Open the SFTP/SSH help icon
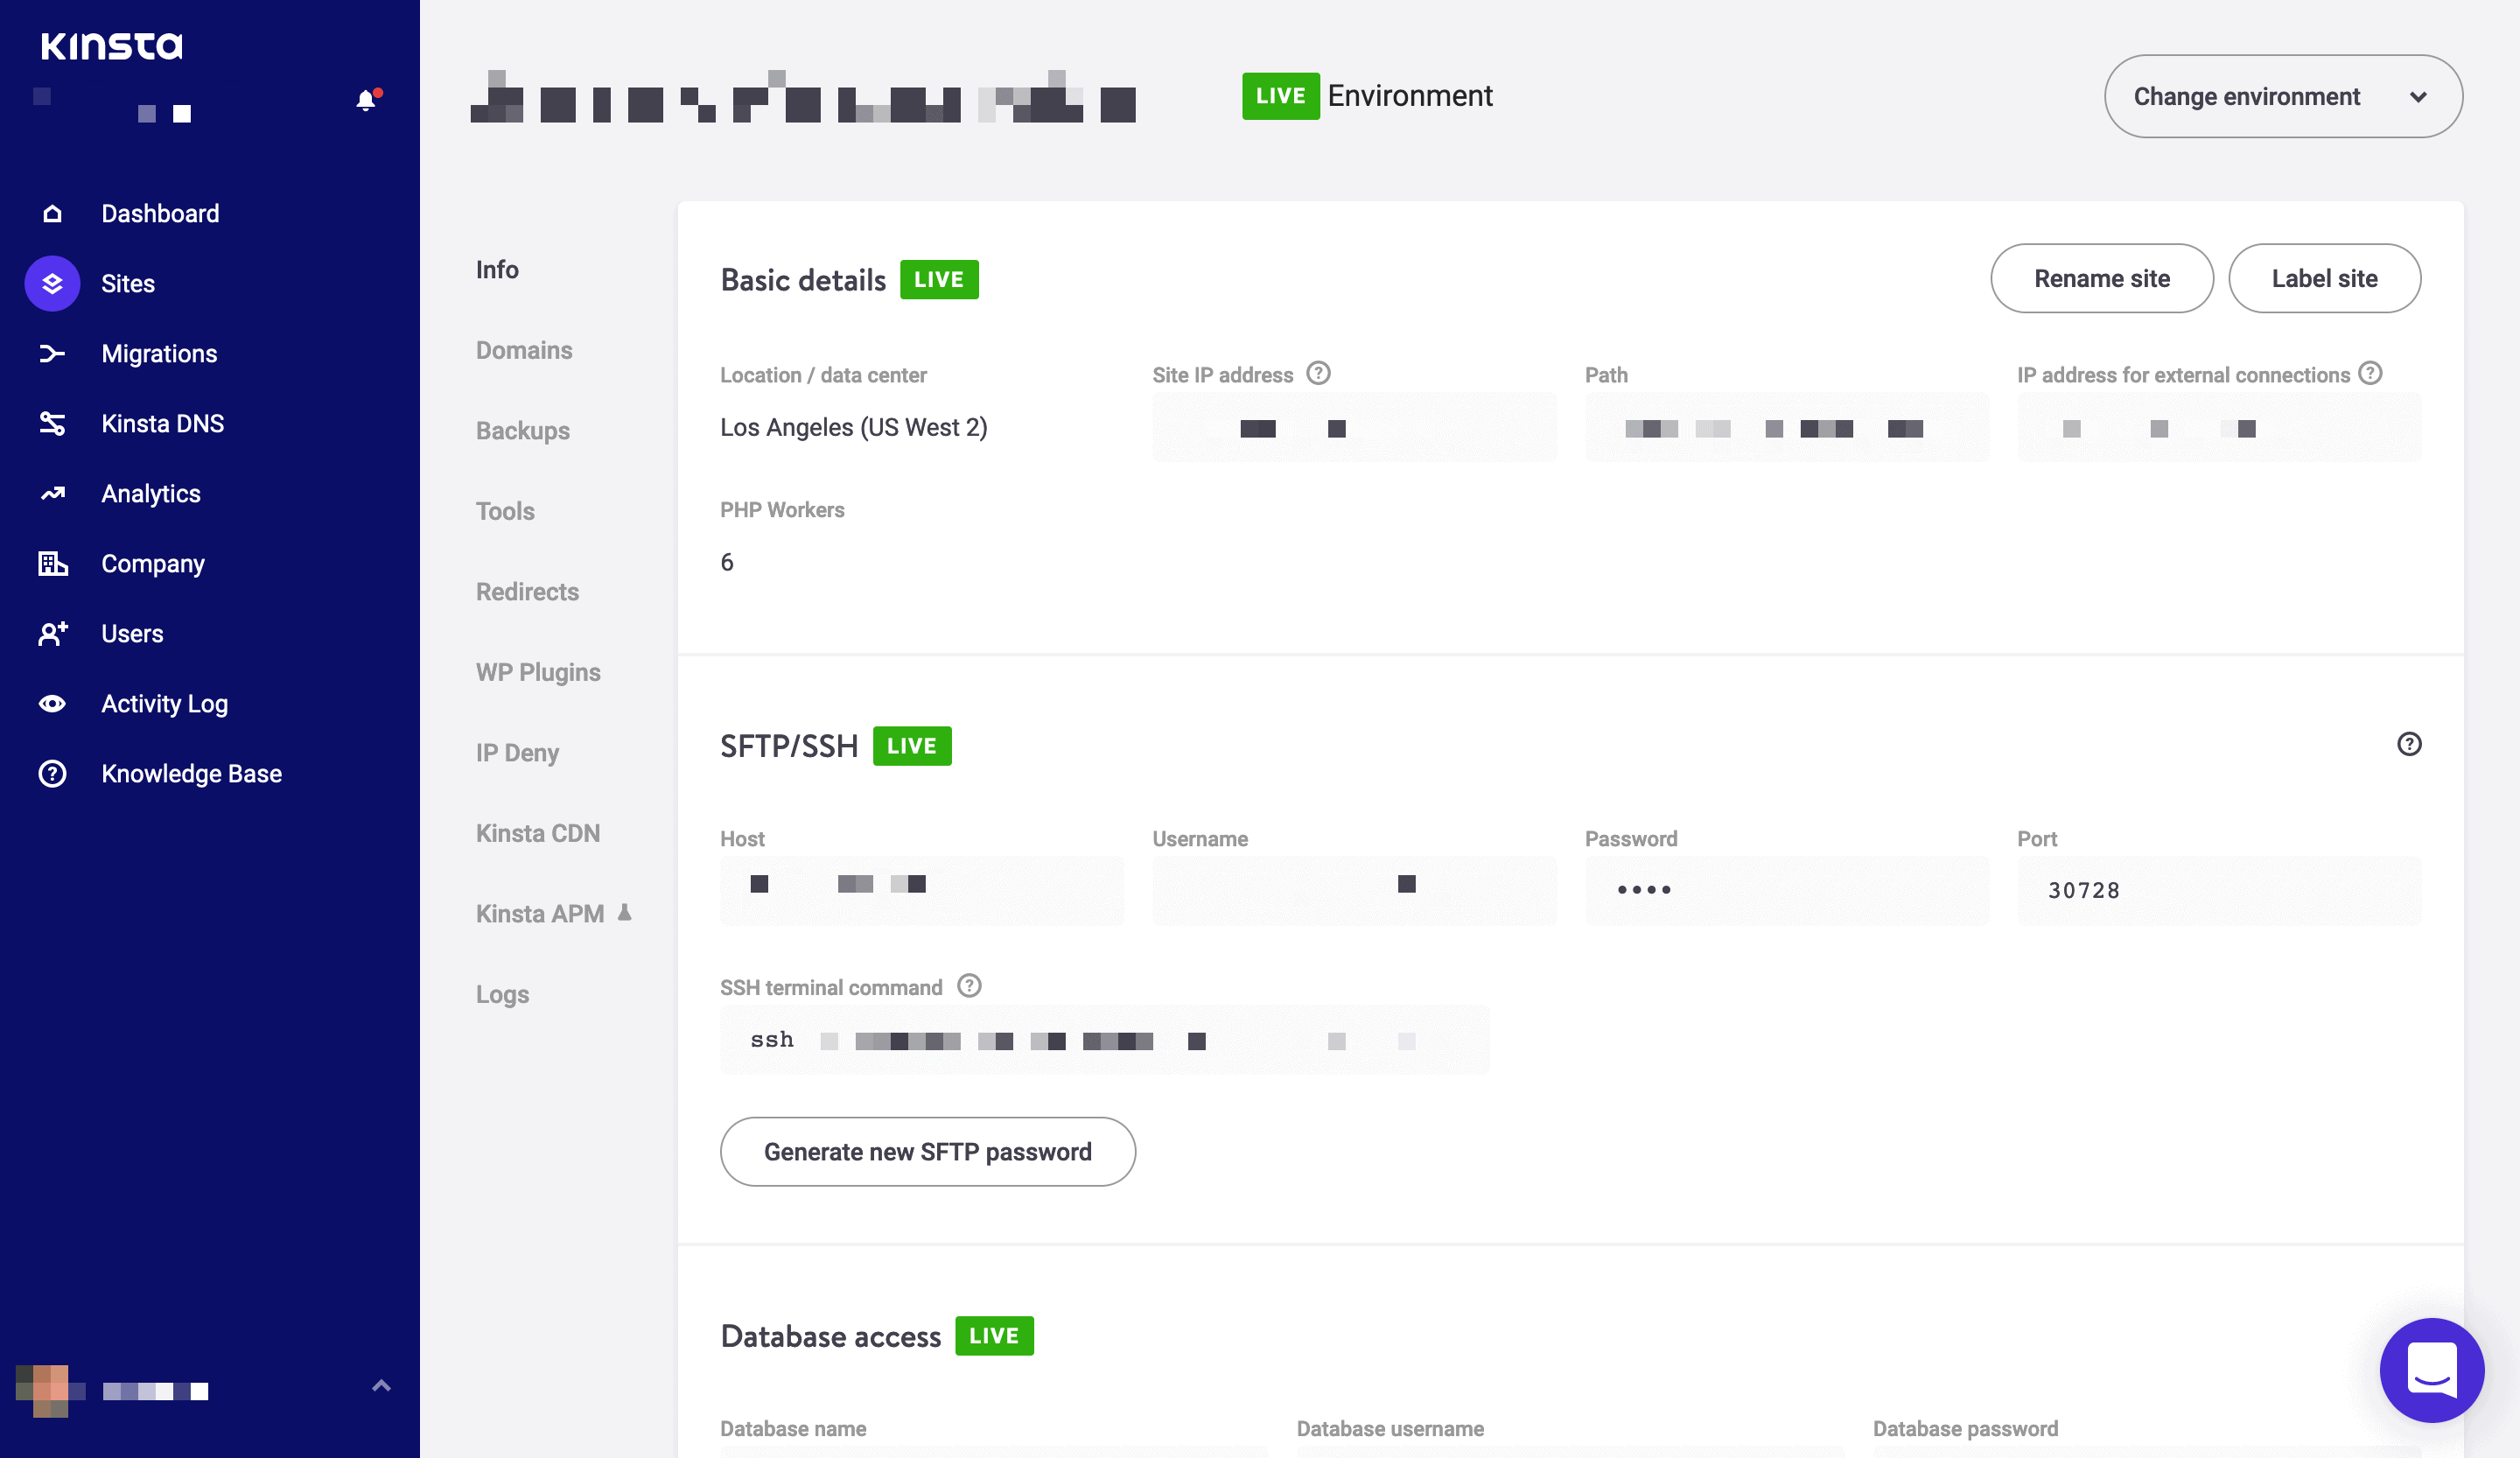The height and width of the screenshot is (1458, 2520). pos(2409,744)
